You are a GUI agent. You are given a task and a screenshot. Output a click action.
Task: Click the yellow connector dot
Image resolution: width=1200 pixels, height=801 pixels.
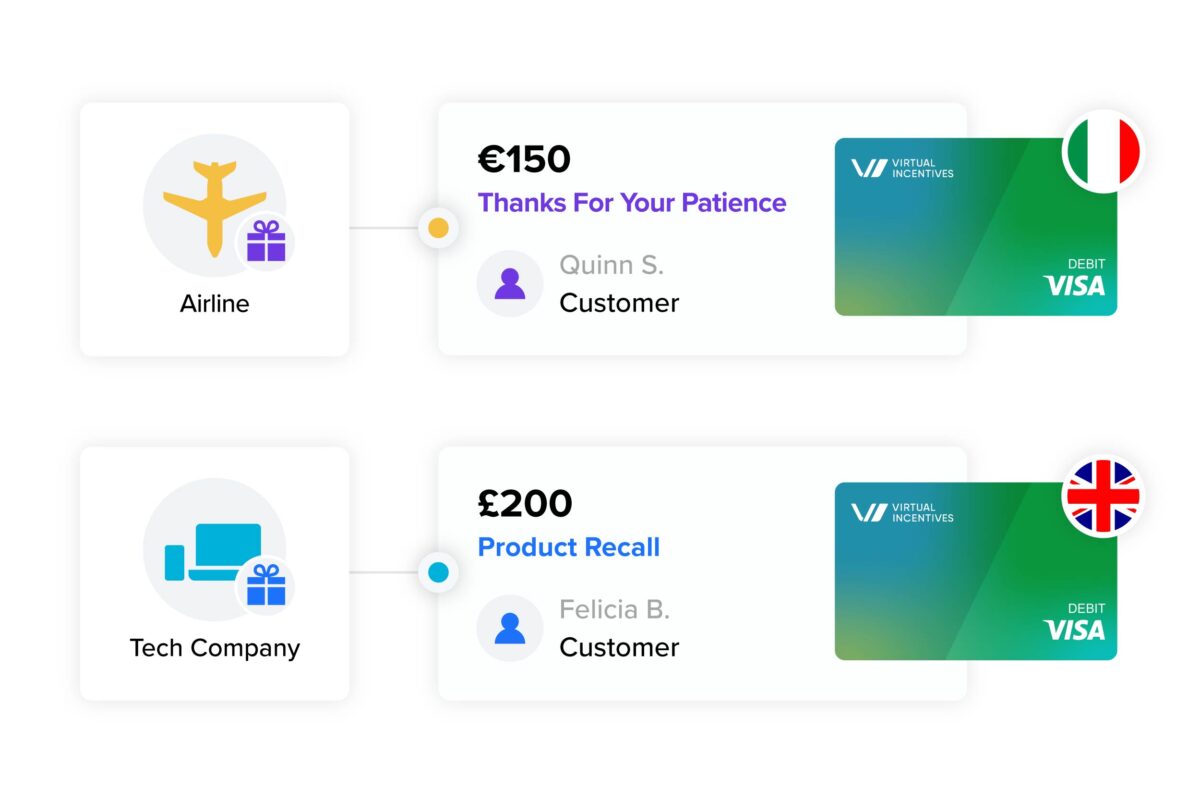pyautogui.click(x=438, y=228)
